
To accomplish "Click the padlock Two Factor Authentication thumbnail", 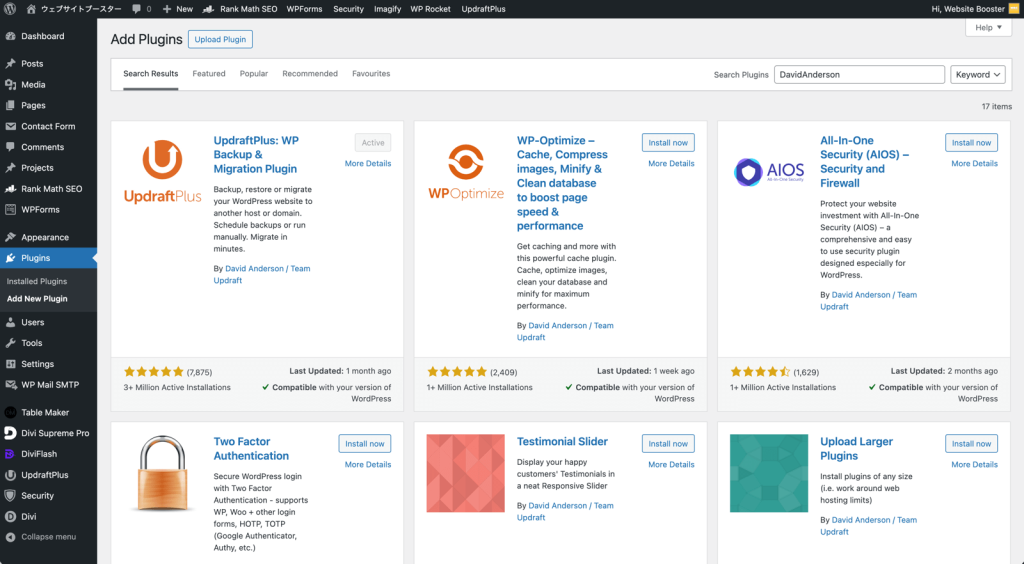I will [x=163, y=473].
